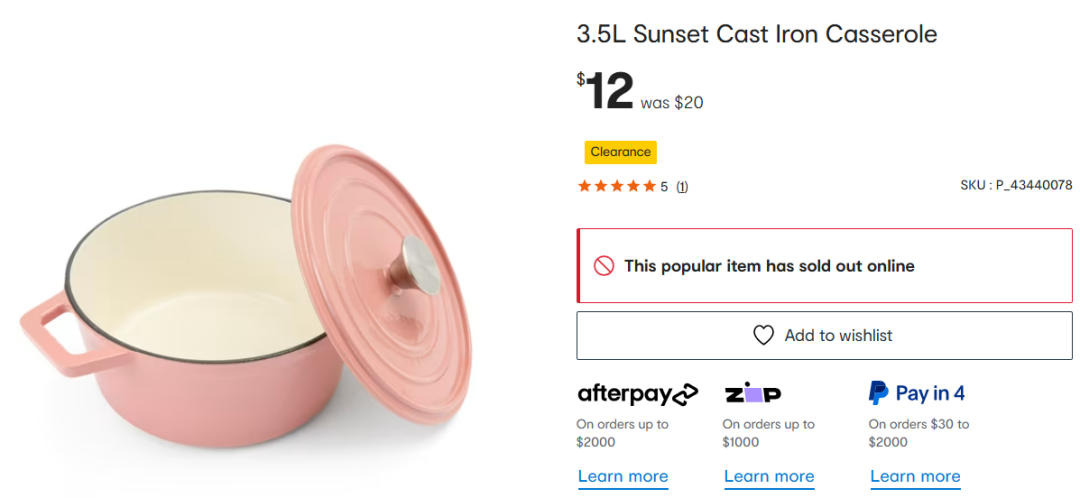Click the 3.5L Sunset Cast Iron Casserole title

pyautogui.click(x=756, y=34)
